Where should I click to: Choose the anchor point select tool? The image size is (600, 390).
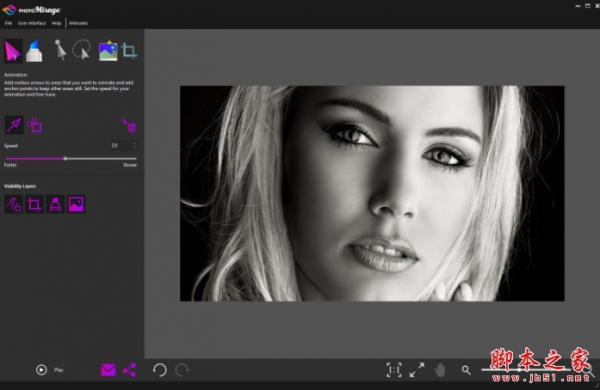60,50
